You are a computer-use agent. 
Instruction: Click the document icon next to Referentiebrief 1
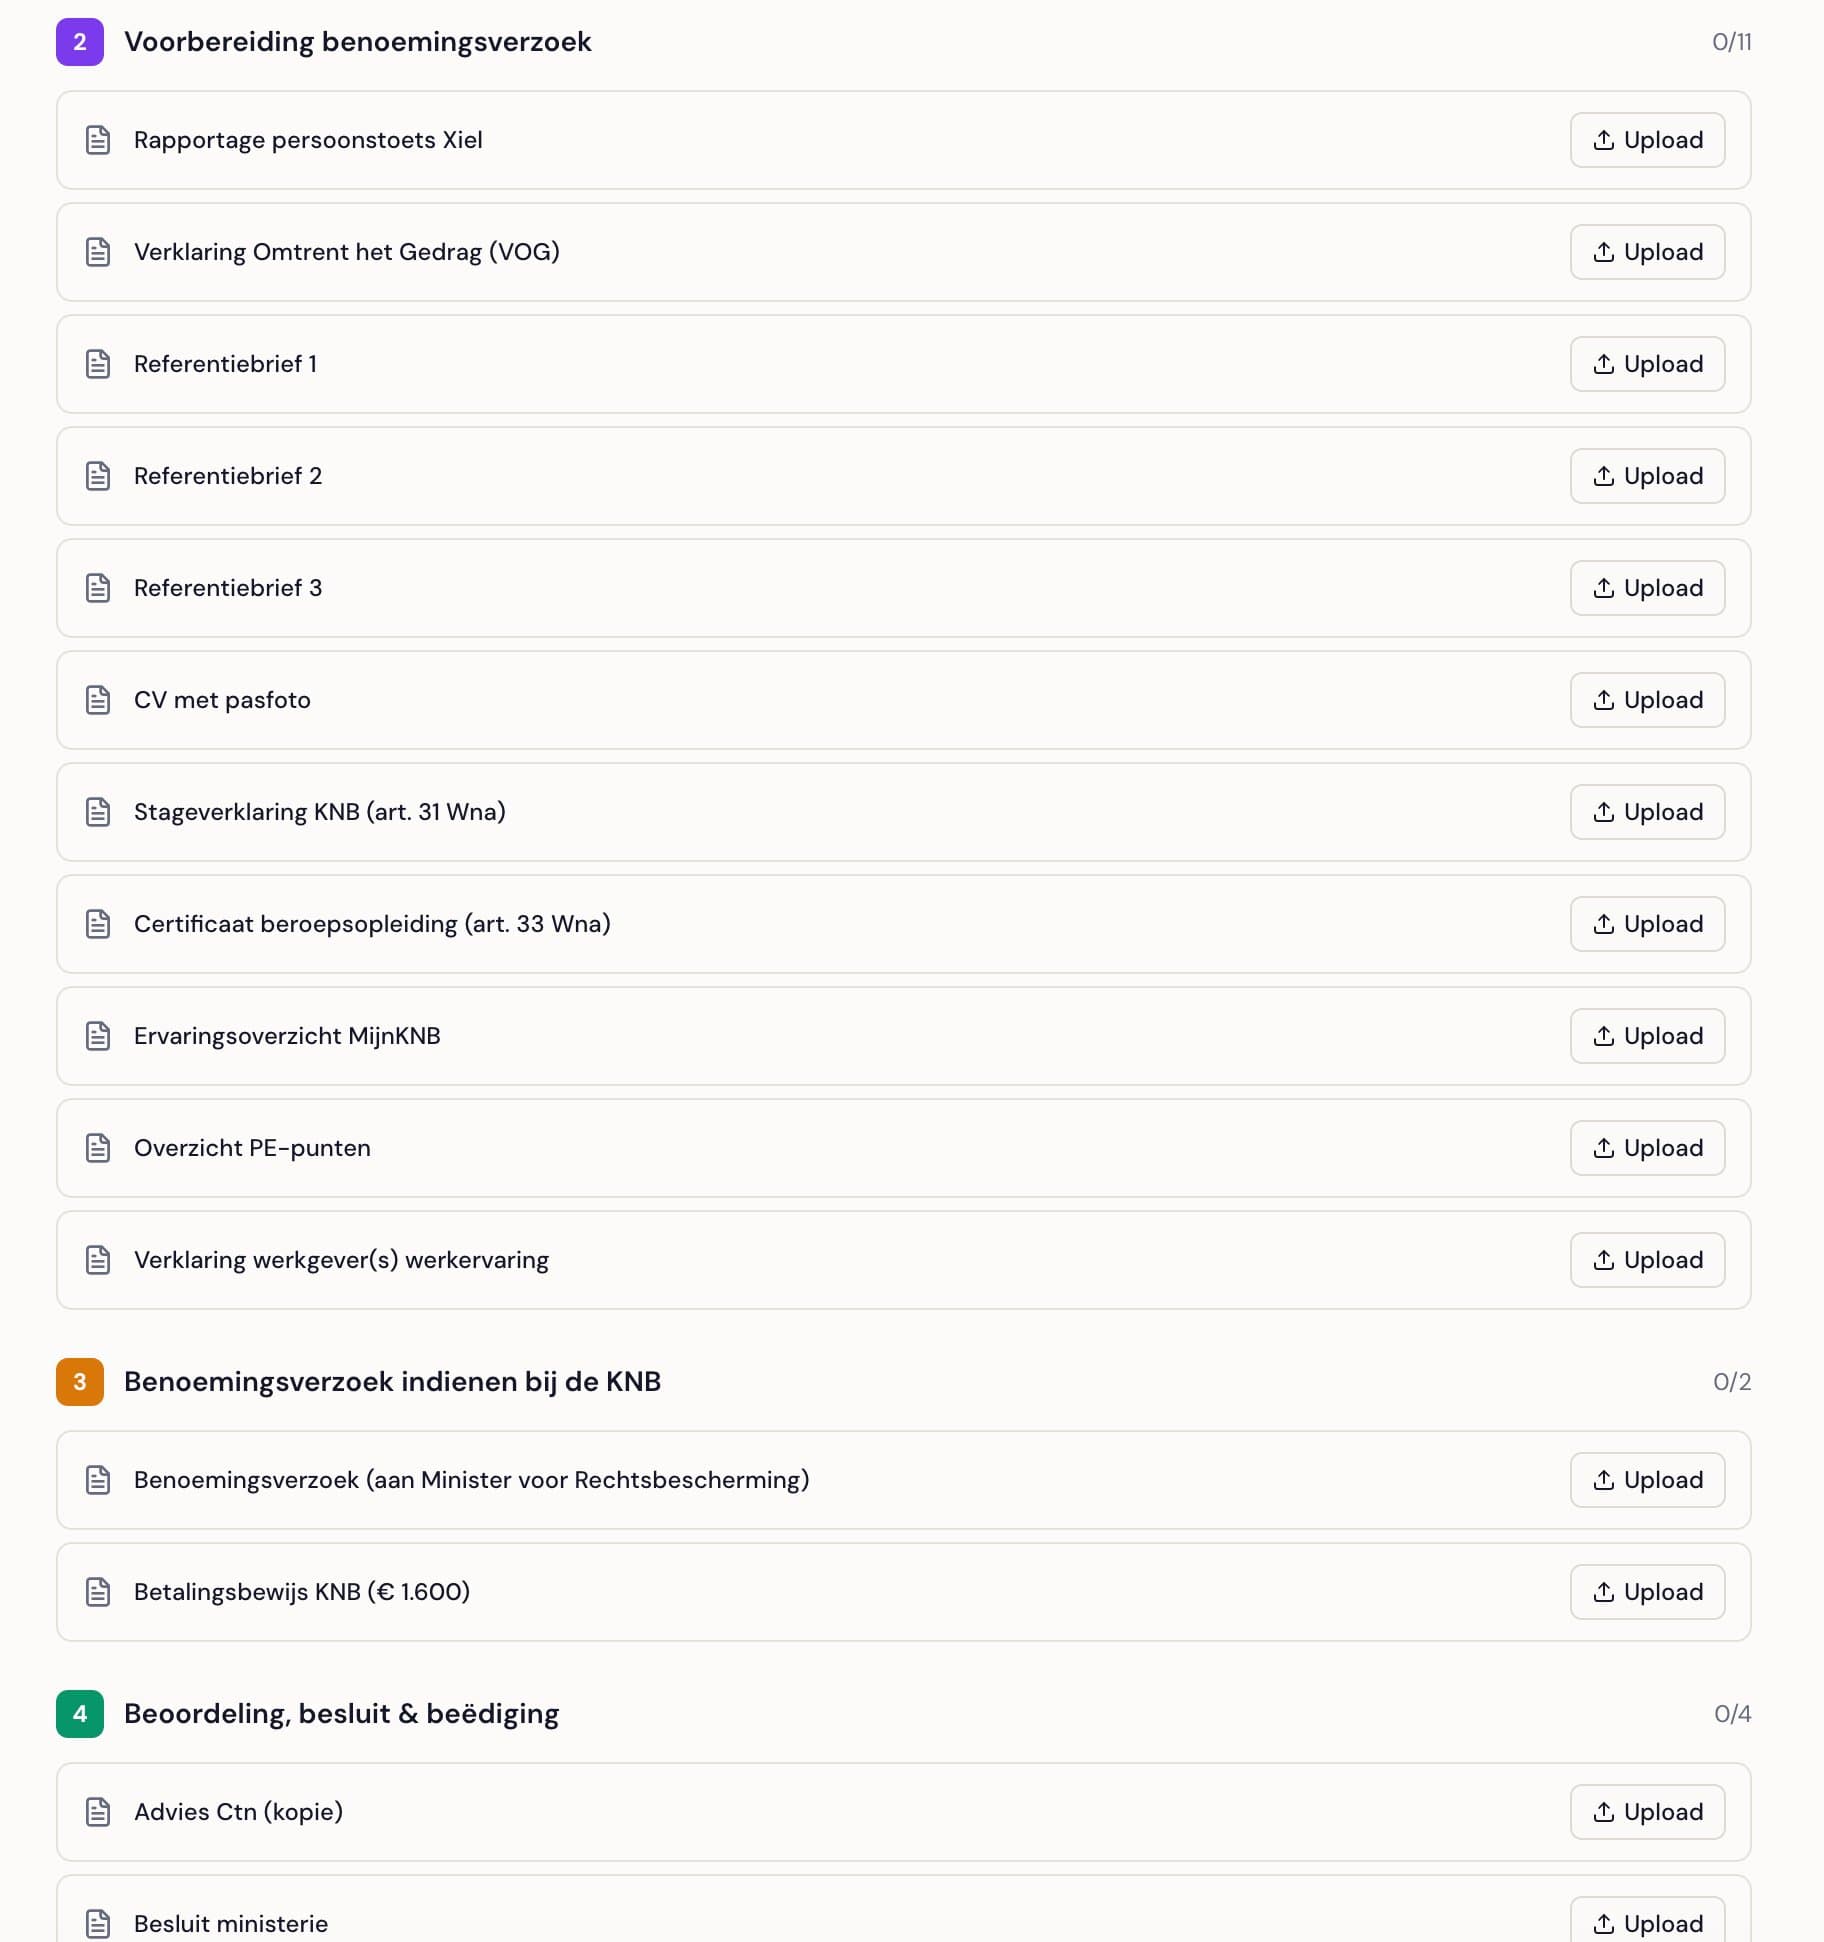tap(98, 364)
